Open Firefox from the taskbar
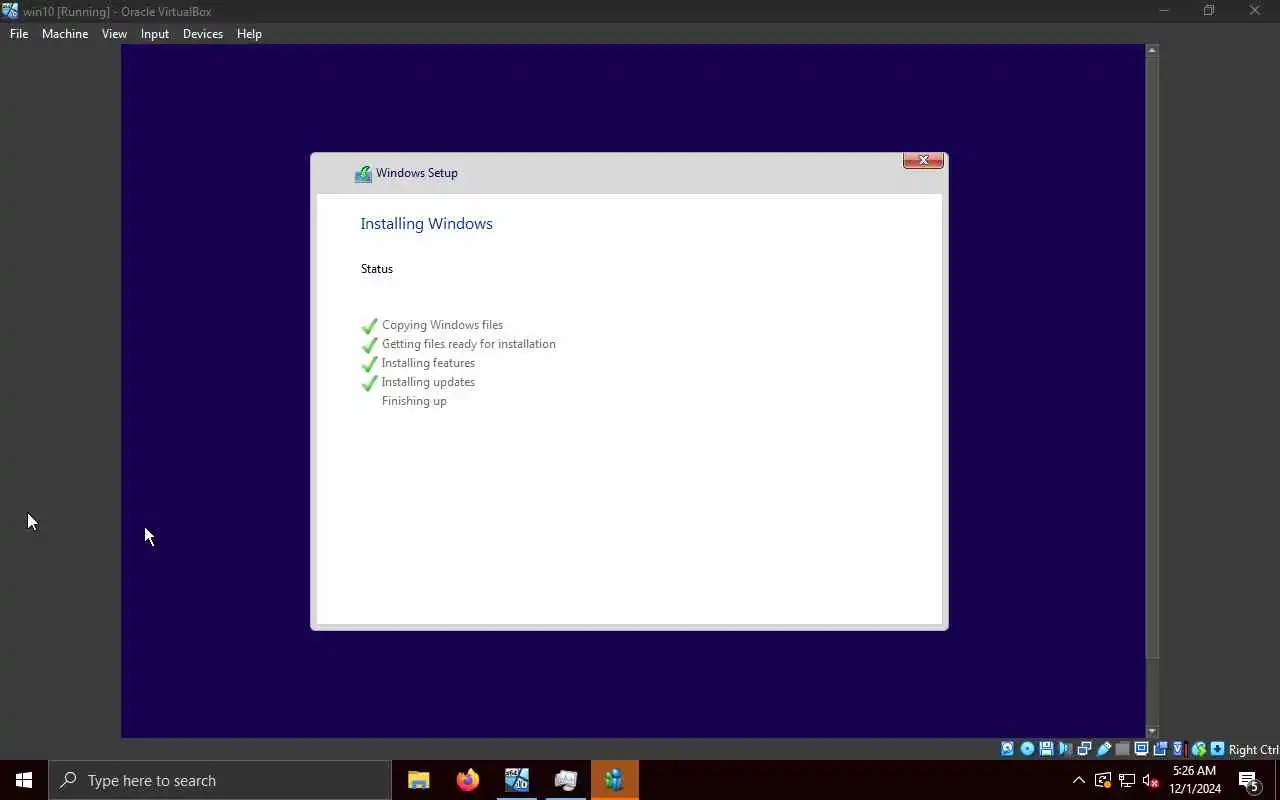The height and width of the screenshot is (800, 1280). point(467,780)
